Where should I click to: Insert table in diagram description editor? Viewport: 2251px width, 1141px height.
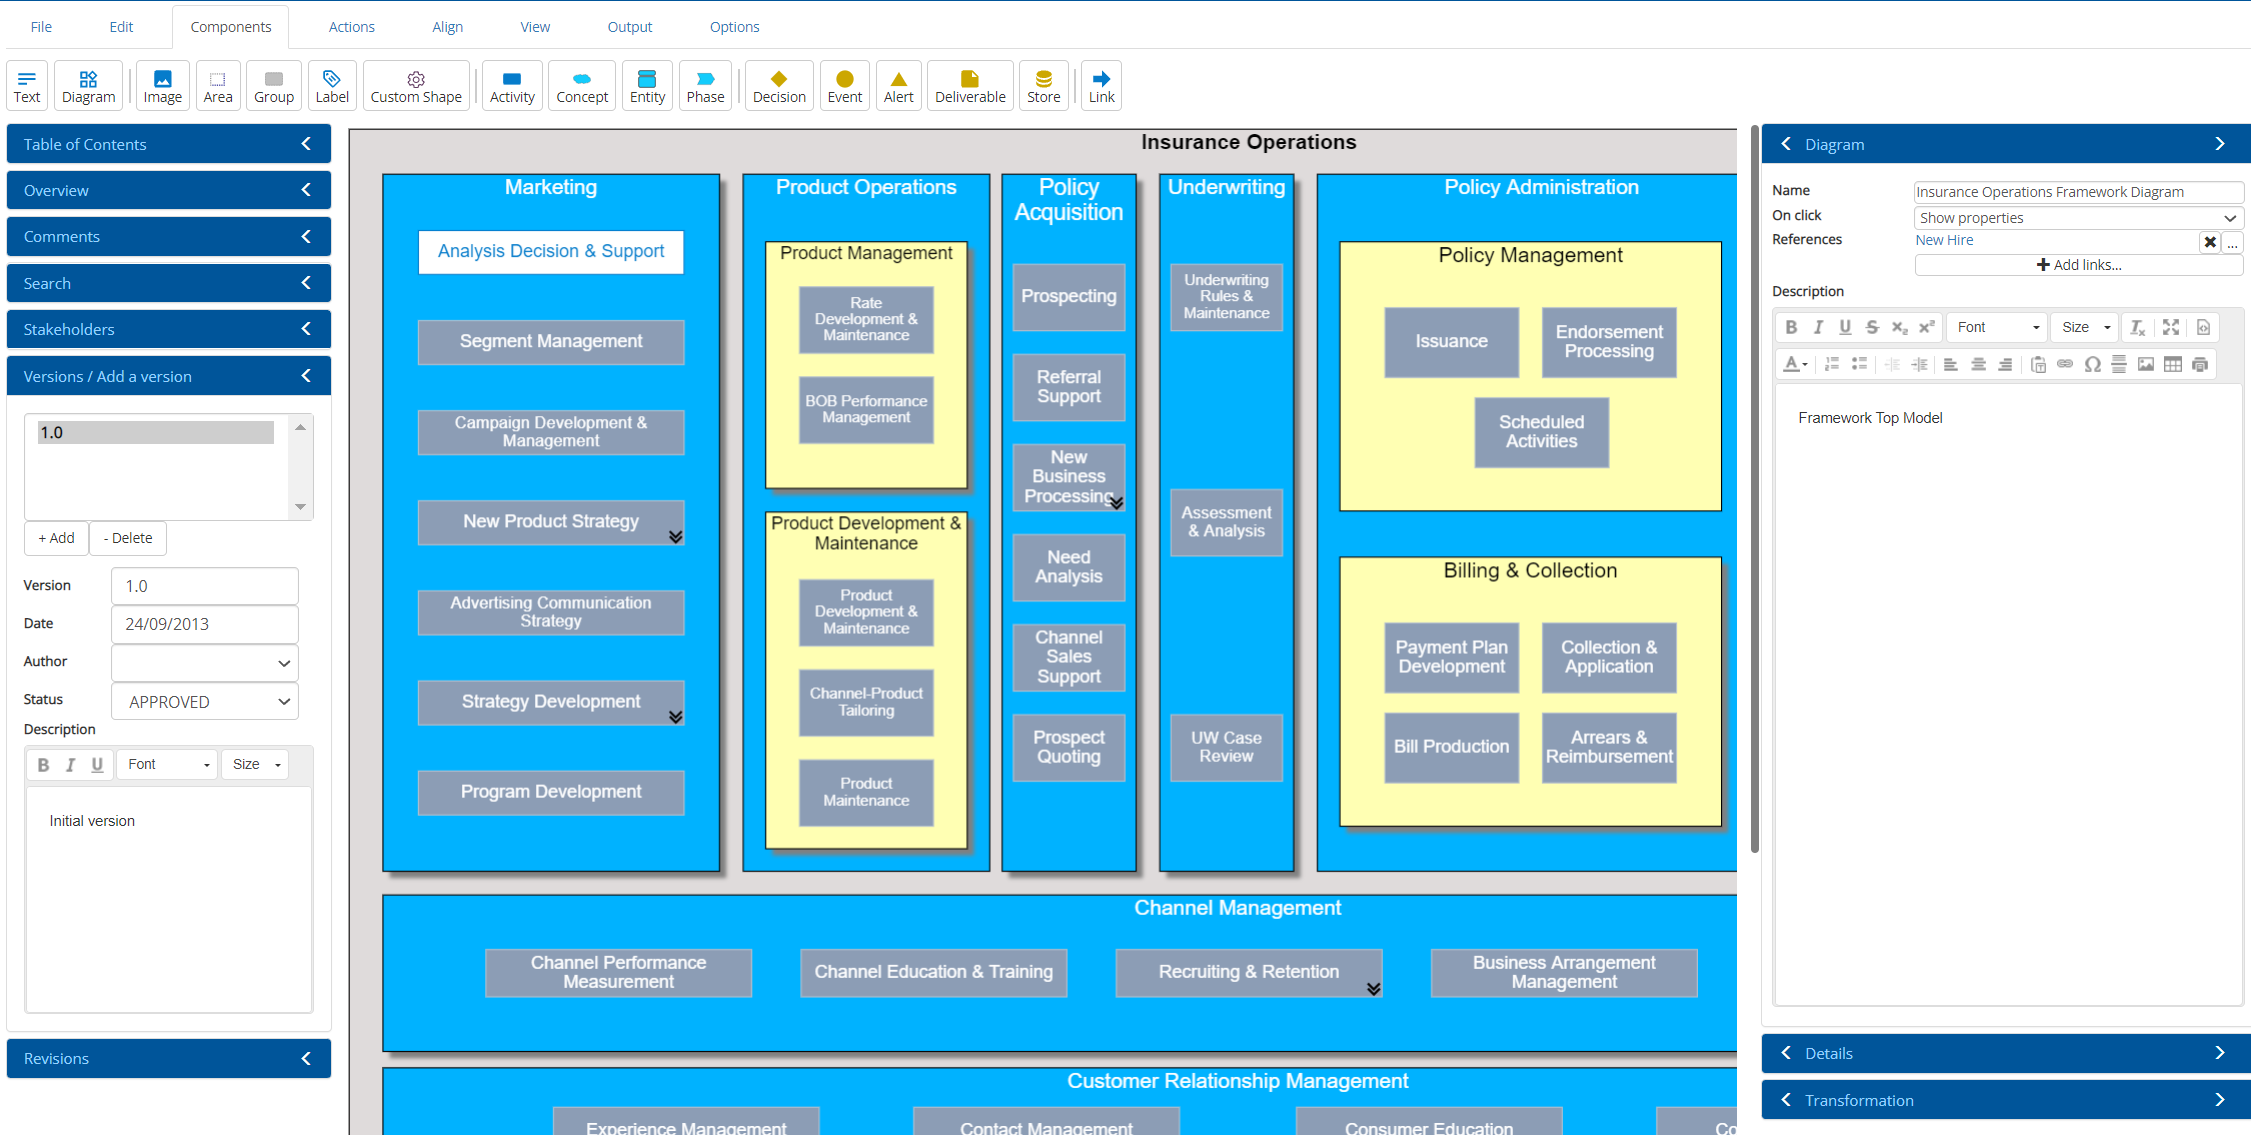pyautogui.click(x=2172, y=365)
